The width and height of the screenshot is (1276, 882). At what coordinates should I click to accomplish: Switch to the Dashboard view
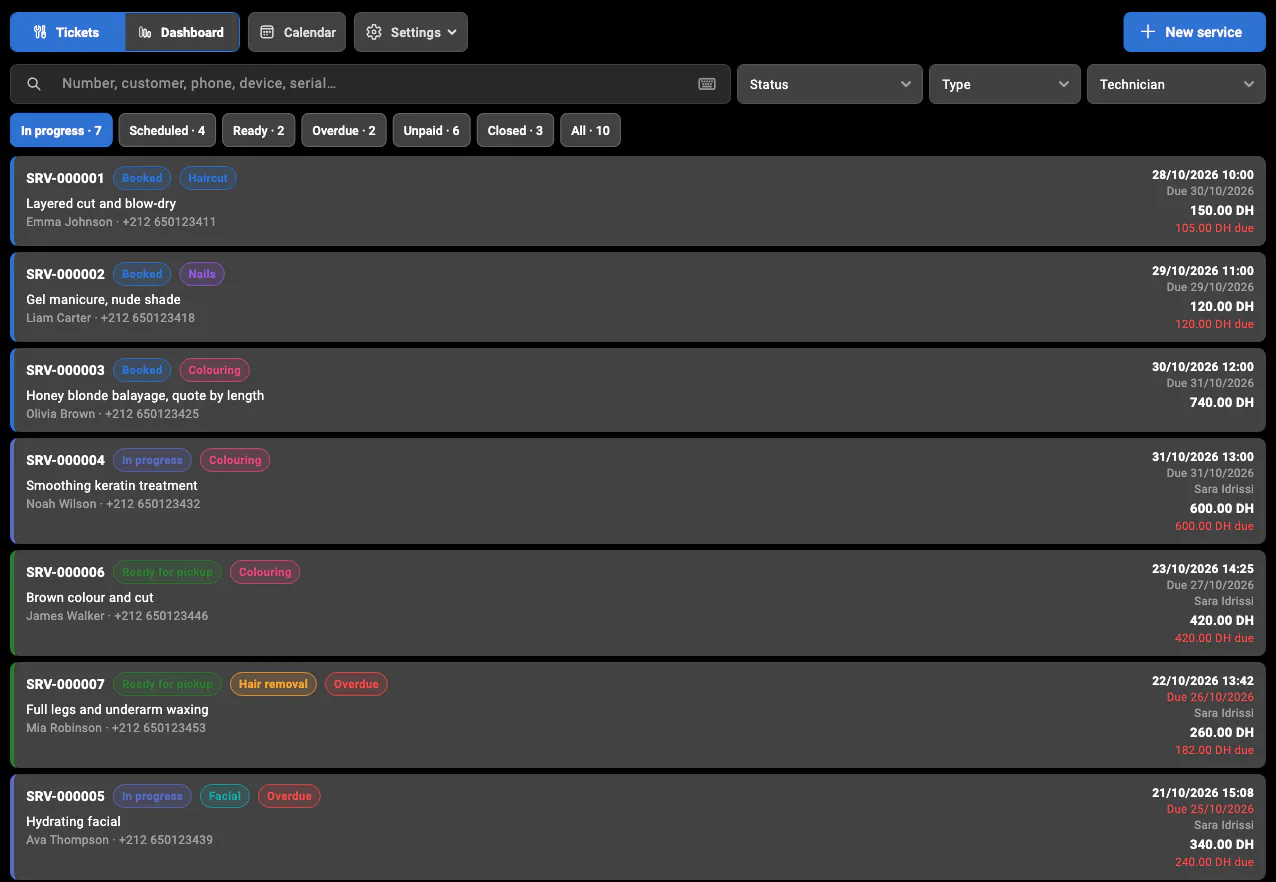tap(182, 32)
